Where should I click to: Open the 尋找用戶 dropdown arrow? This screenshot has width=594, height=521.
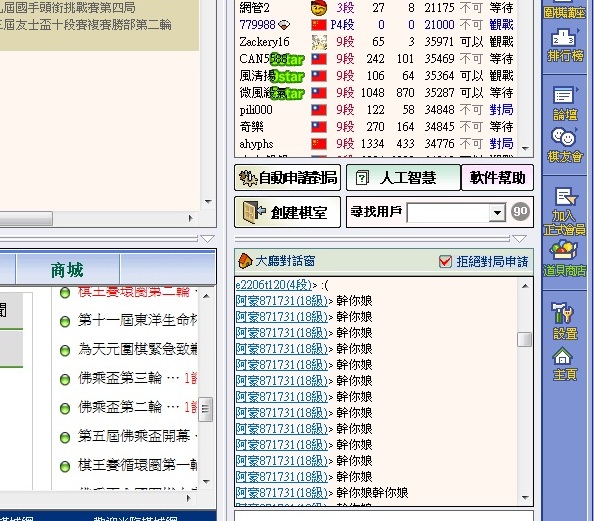pyautogui.click(x=497, y=213)
